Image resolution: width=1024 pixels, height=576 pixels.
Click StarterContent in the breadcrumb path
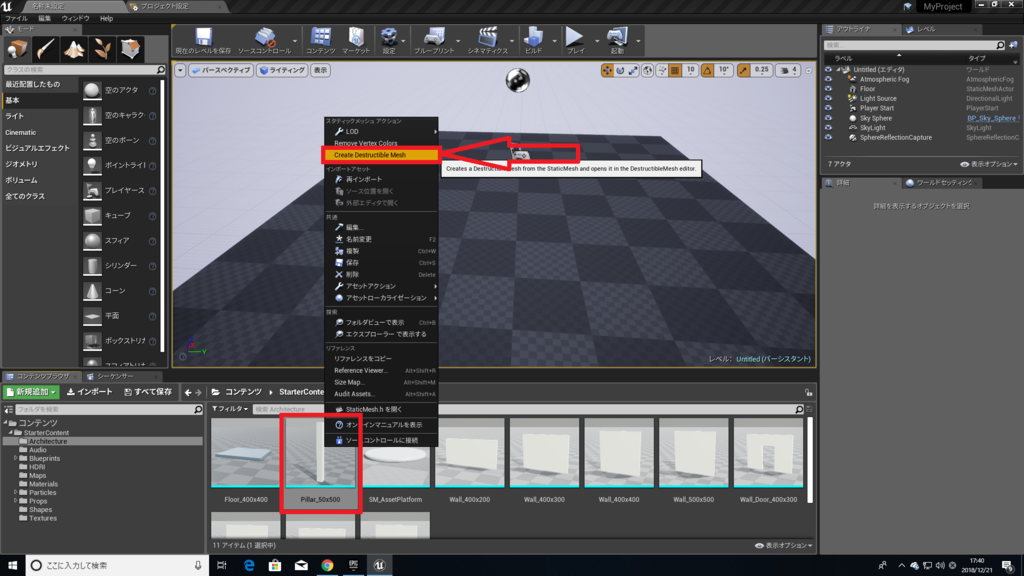pyautogui.click(x=301, y=392)
